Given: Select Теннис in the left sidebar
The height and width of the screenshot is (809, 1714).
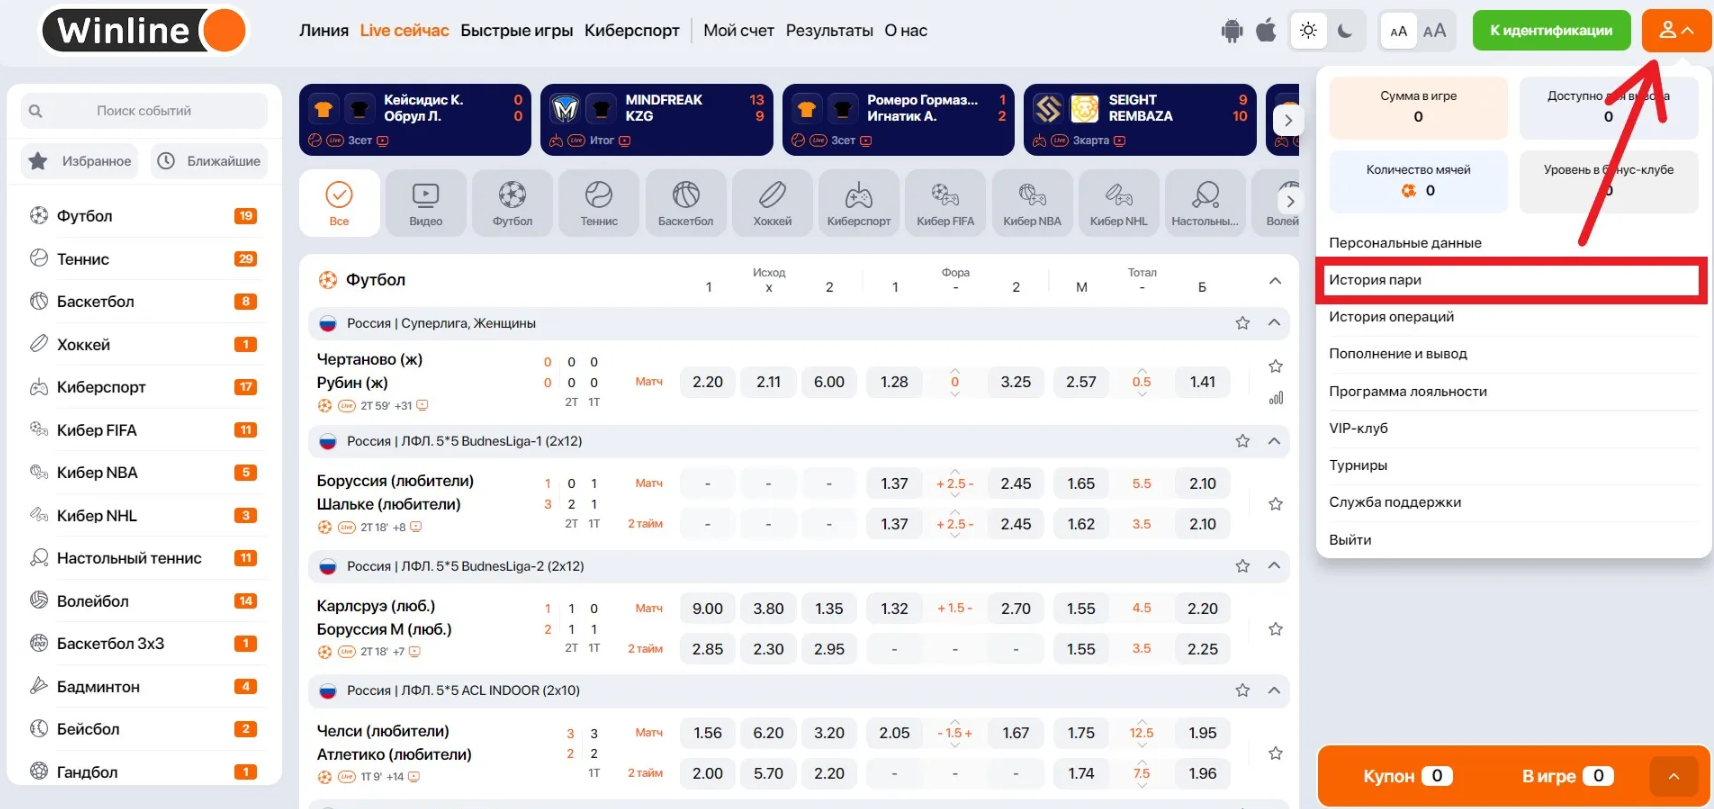Looking at the screenshot, I should pos(144,259).
